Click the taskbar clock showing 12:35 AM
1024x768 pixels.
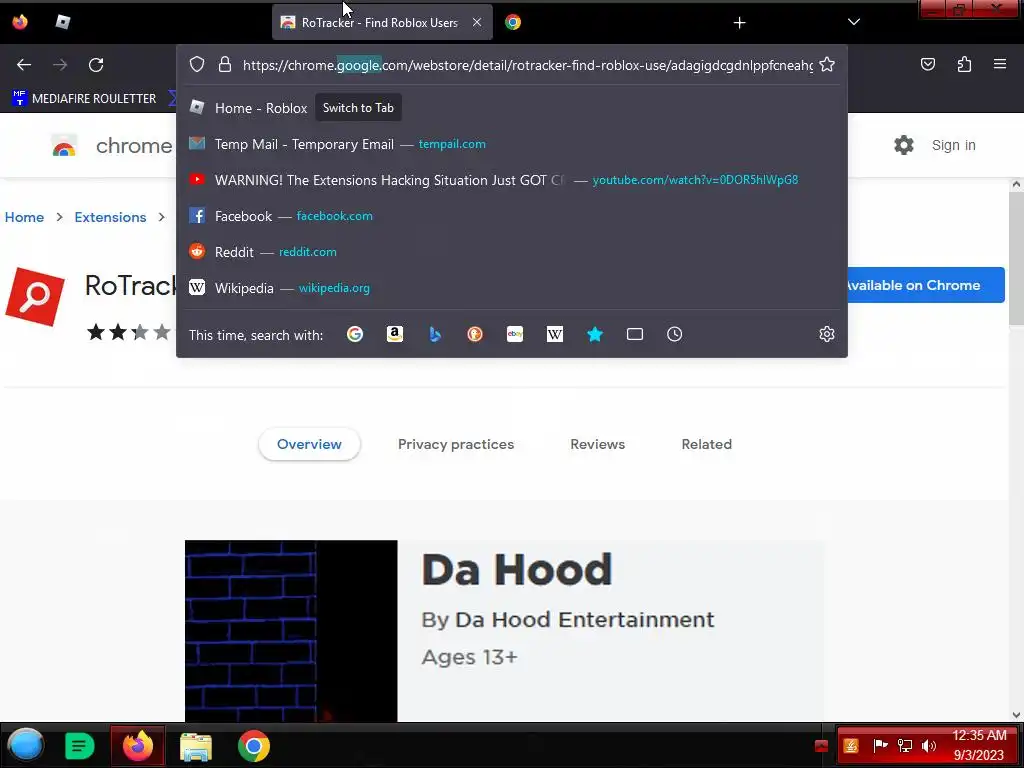coord(979,746)
